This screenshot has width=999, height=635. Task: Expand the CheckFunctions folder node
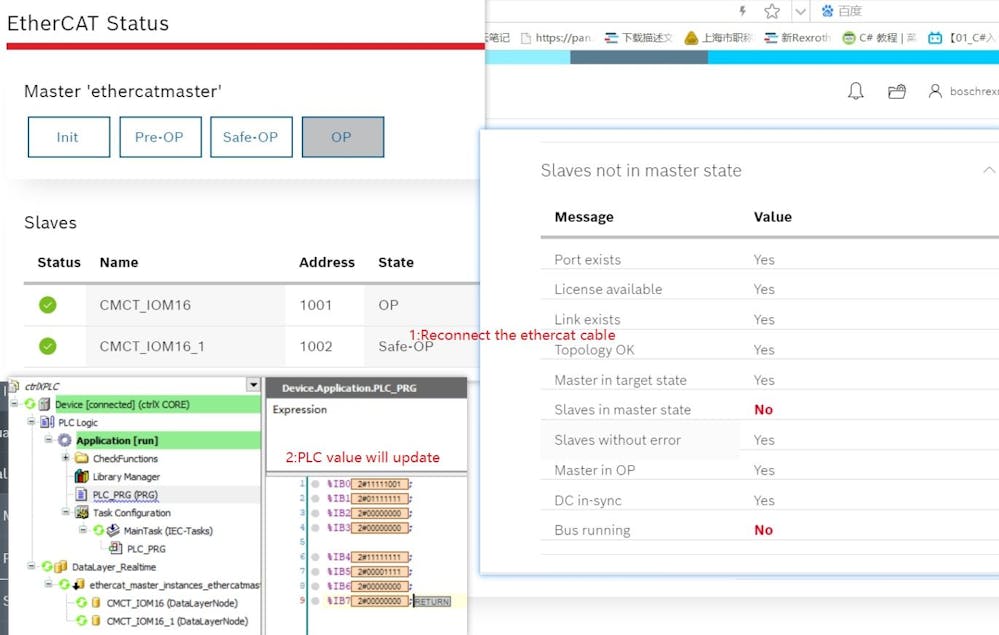(66, 458)
